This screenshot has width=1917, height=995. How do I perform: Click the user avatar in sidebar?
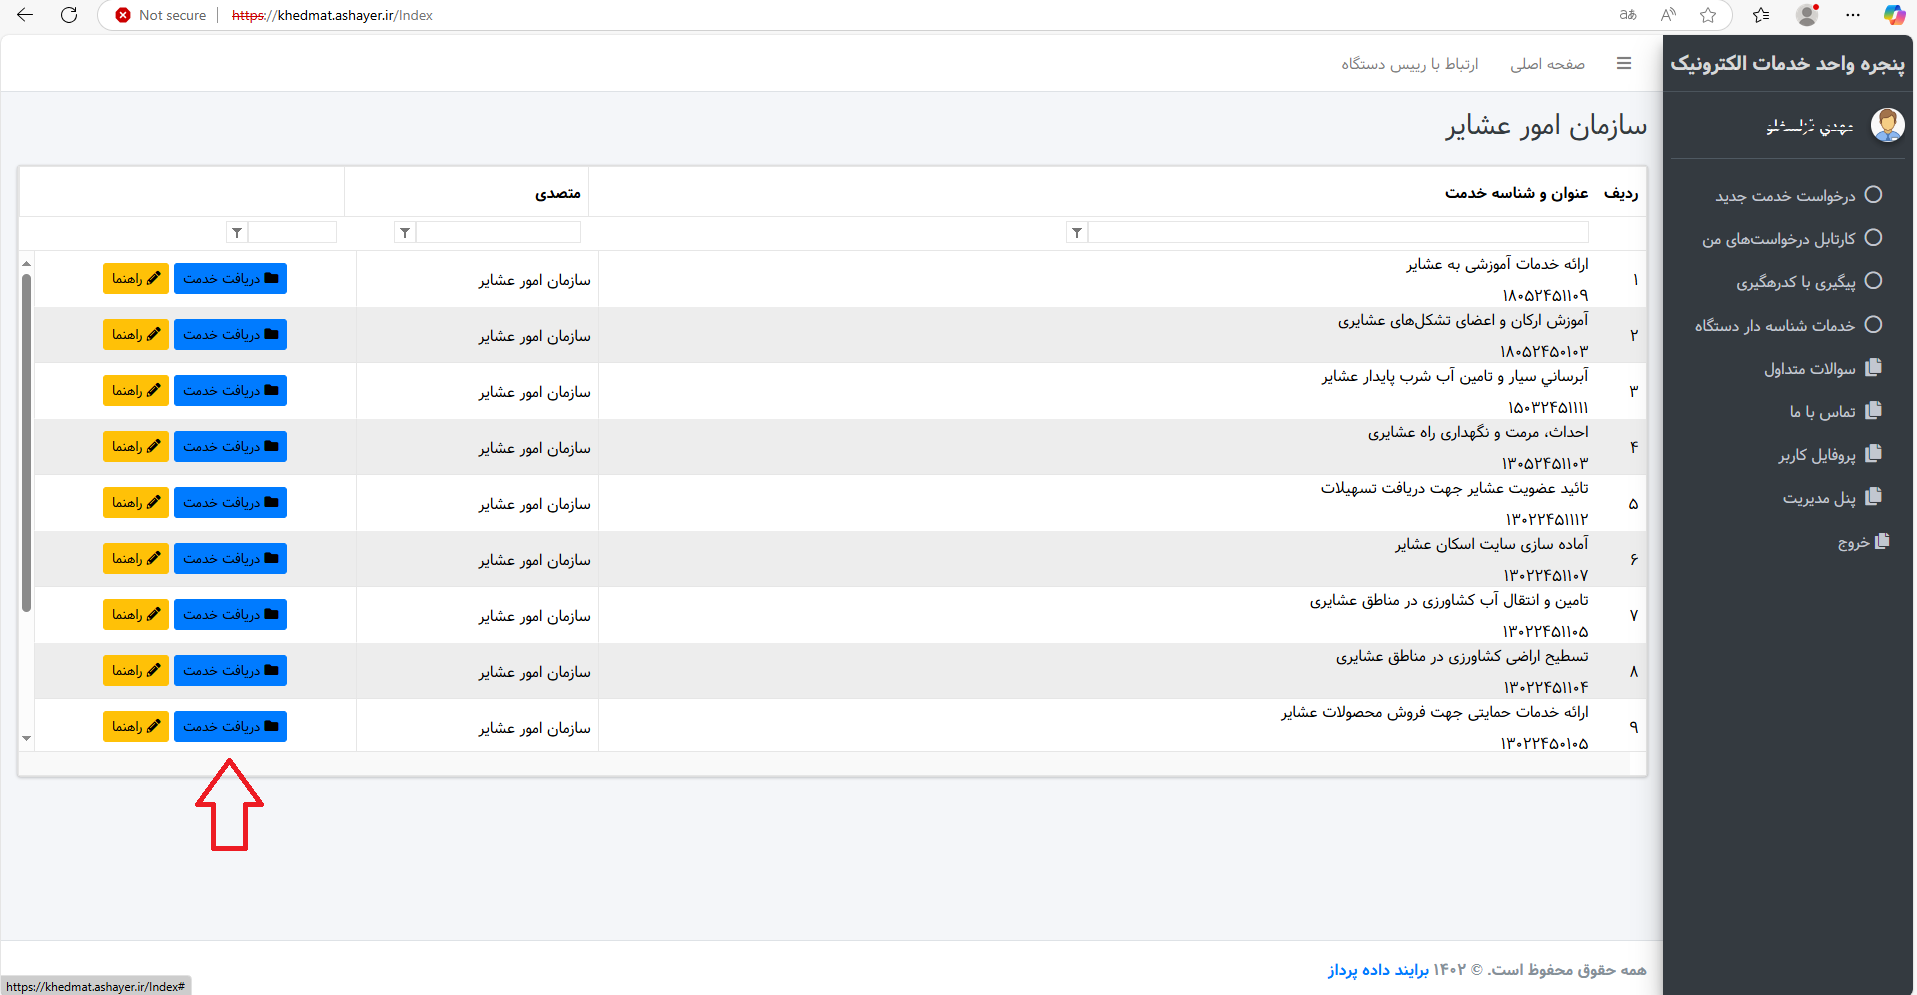[x=1887, y=125]
